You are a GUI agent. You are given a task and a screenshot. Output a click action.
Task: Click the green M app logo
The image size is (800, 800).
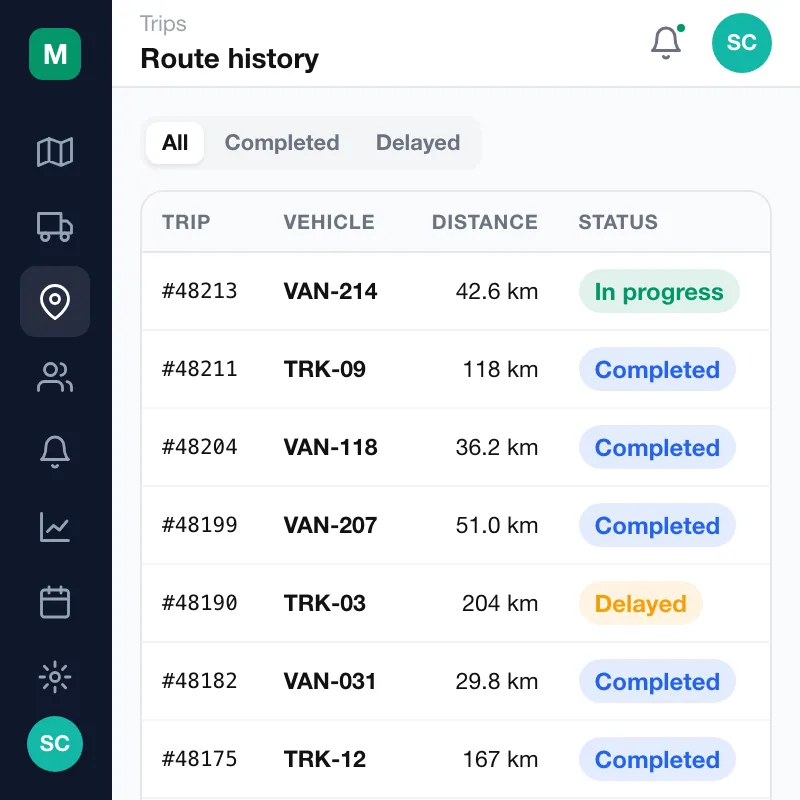point(55,54)
